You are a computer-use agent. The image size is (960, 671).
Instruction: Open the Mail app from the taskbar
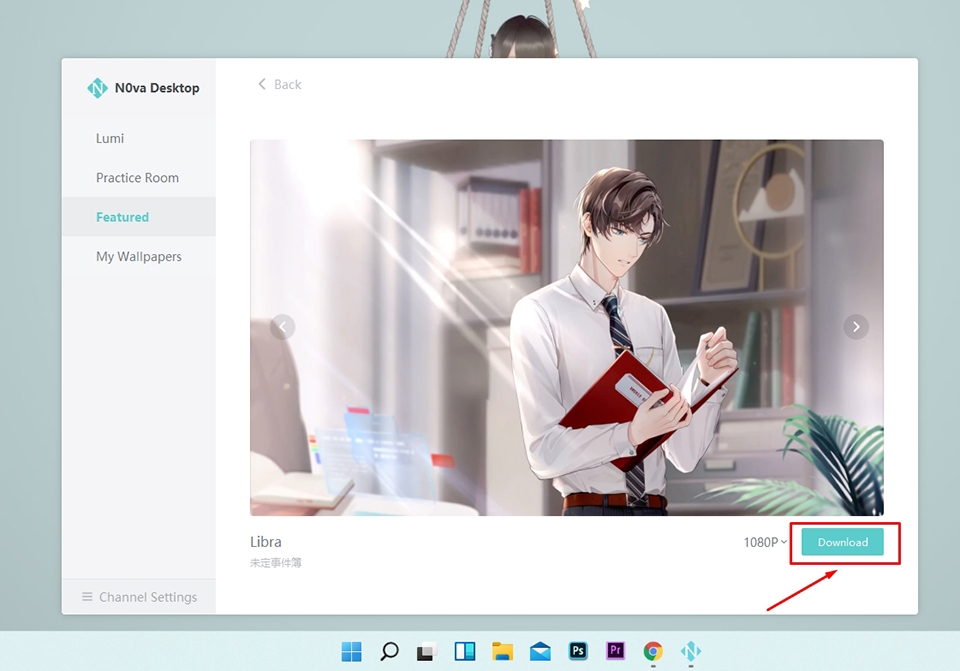pos(540,651)
